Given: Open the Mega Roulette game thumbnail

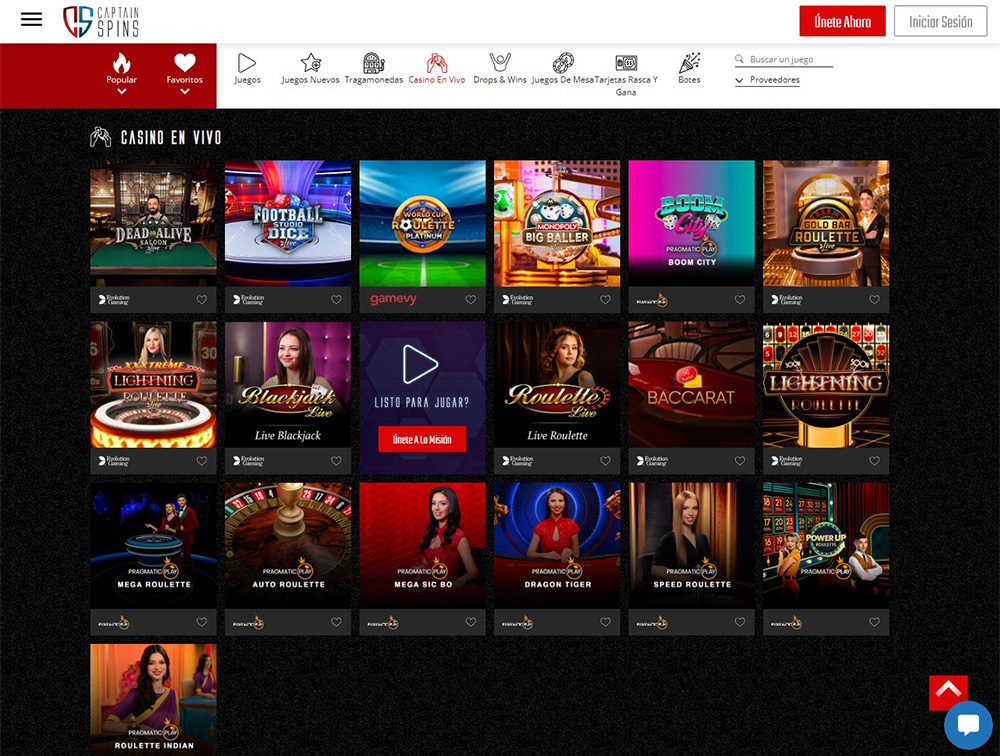Looking at the screenshot, I should click(153, 546).
